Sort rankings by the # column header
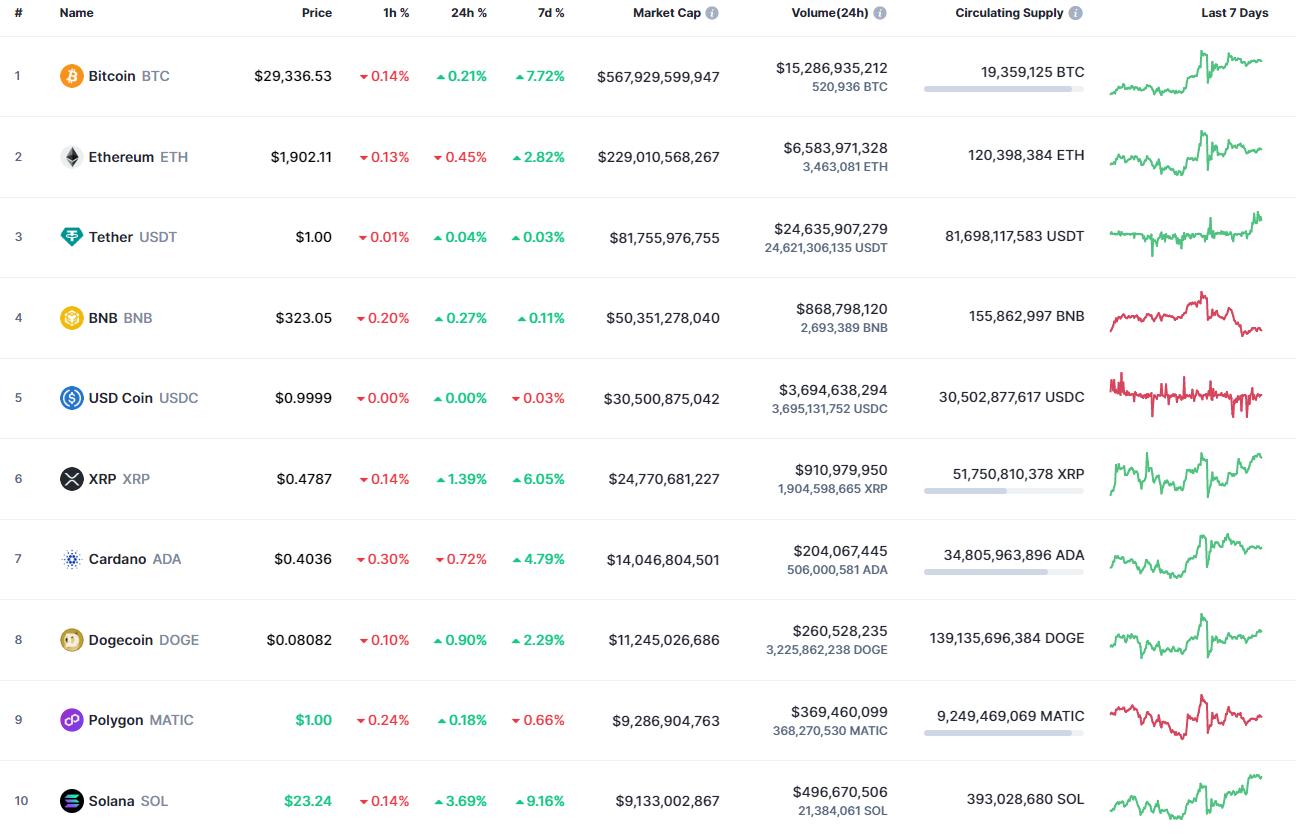 point(18,13)
